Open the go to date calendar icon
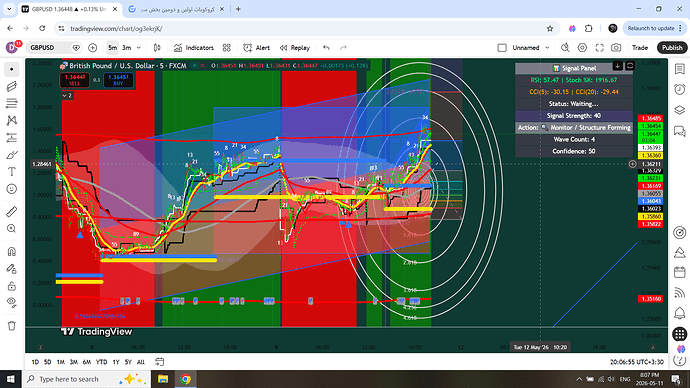Image resolution: width=690 pixels, height=388 pixels. click(x=159, y=362)
